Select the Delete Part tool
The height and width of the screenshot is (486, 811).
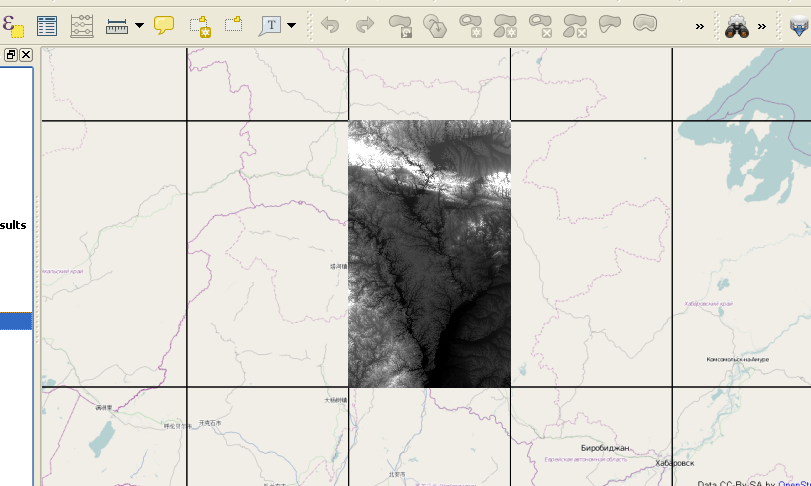tap(575, 26)
